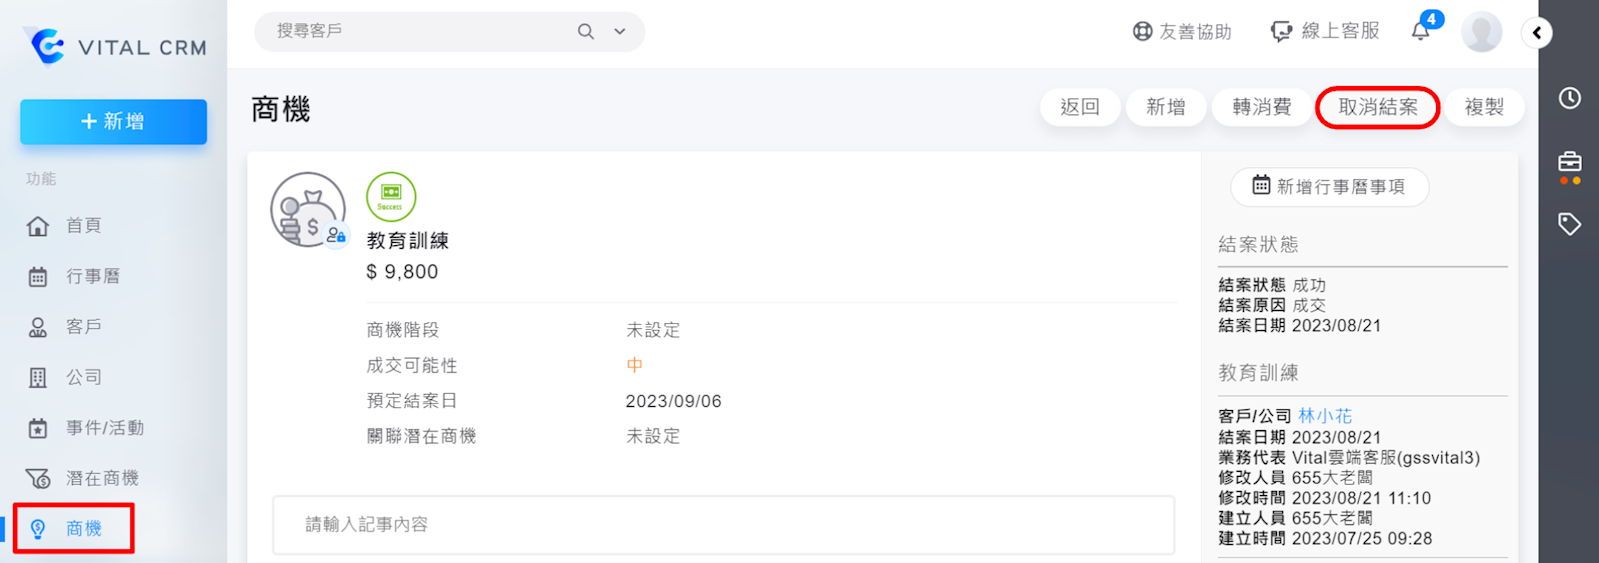Screen dimensions: 1599x563
Task: Click the briefcase icon in right sidebar
Action: [1569, 162]
